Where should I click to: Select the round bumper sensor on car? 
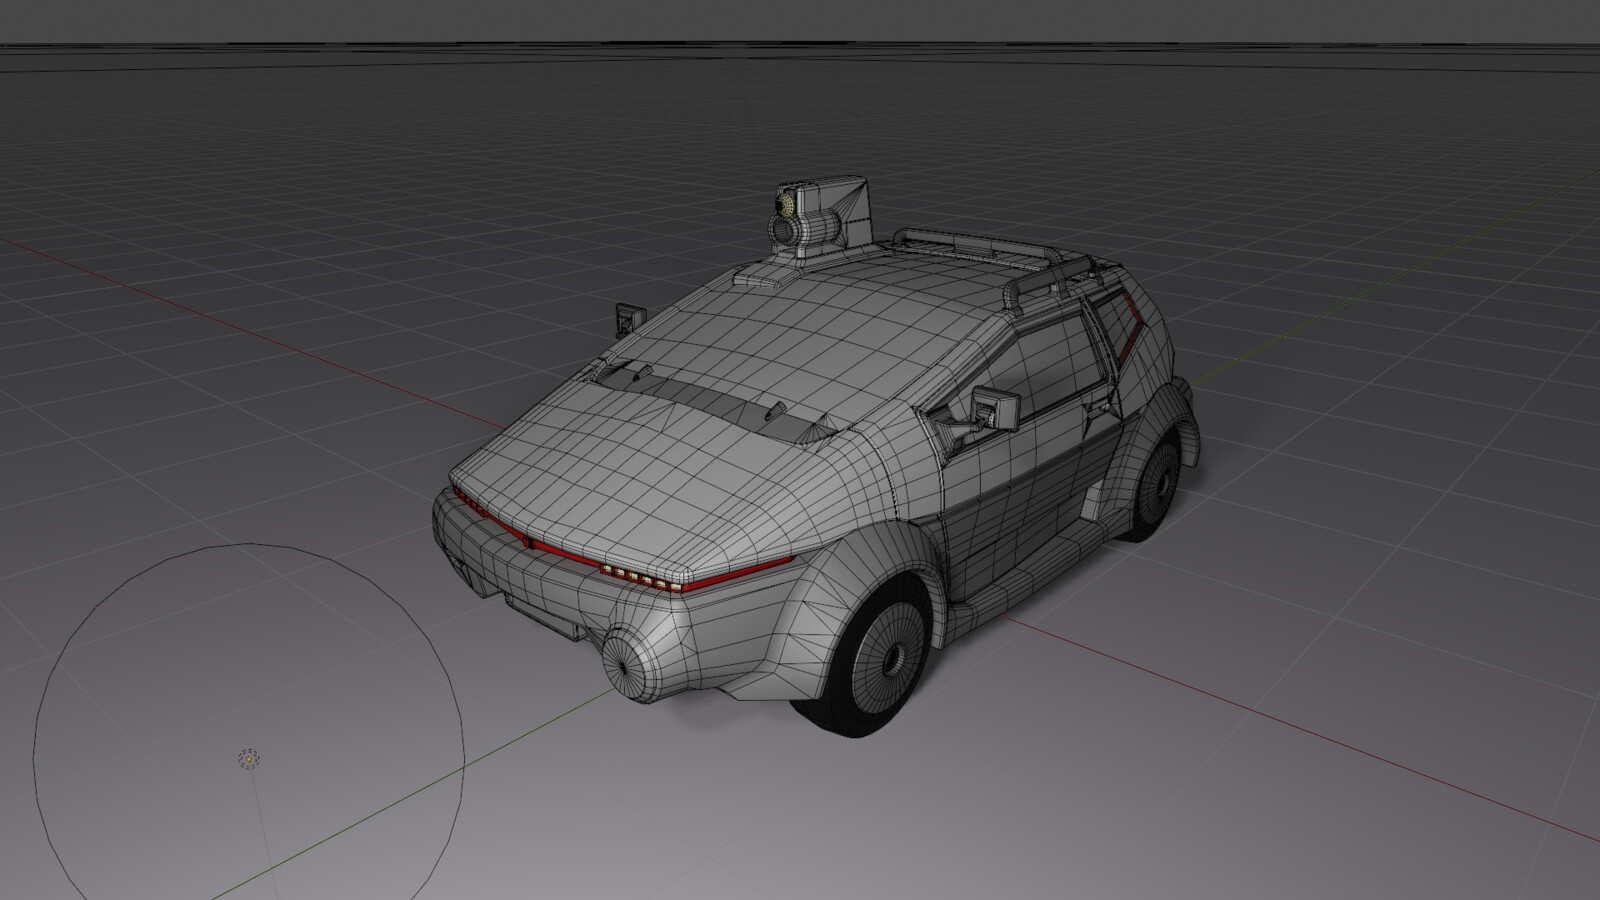click(630, 665)
